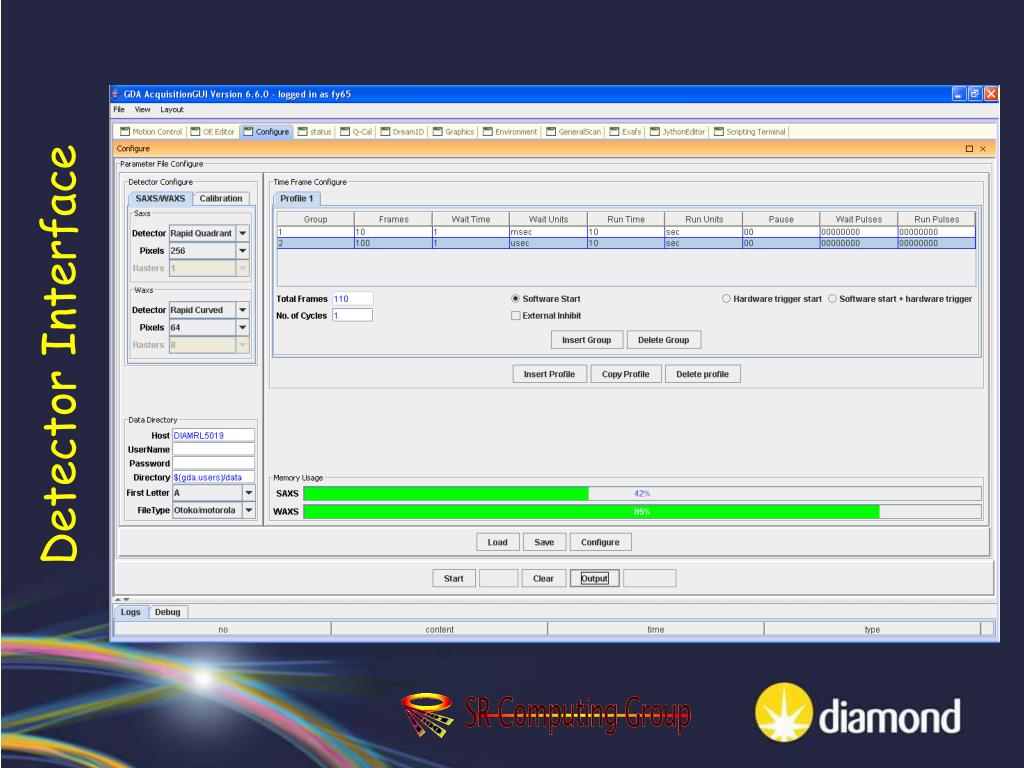Viewport: 1024px width, 768px height.
Task: Click the No. of Cycles field
Action: pyautogui.click(x=353, y=316)
